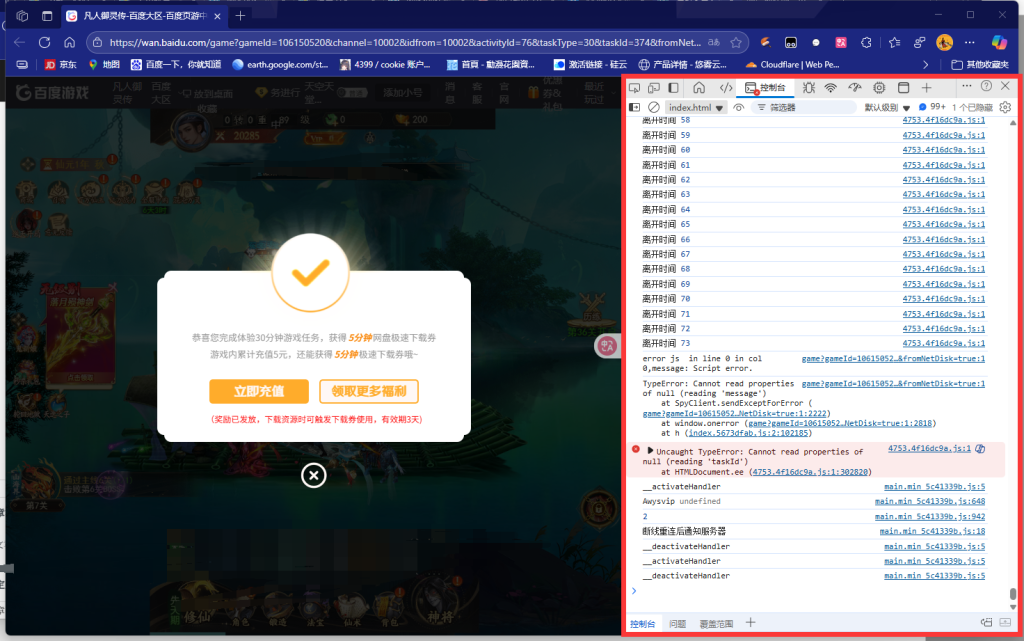The width and height of the screenshot is (1024, 641).
Task: Open main.min_5c41339b.js:942 source link
Action: (x=930, y=516)
